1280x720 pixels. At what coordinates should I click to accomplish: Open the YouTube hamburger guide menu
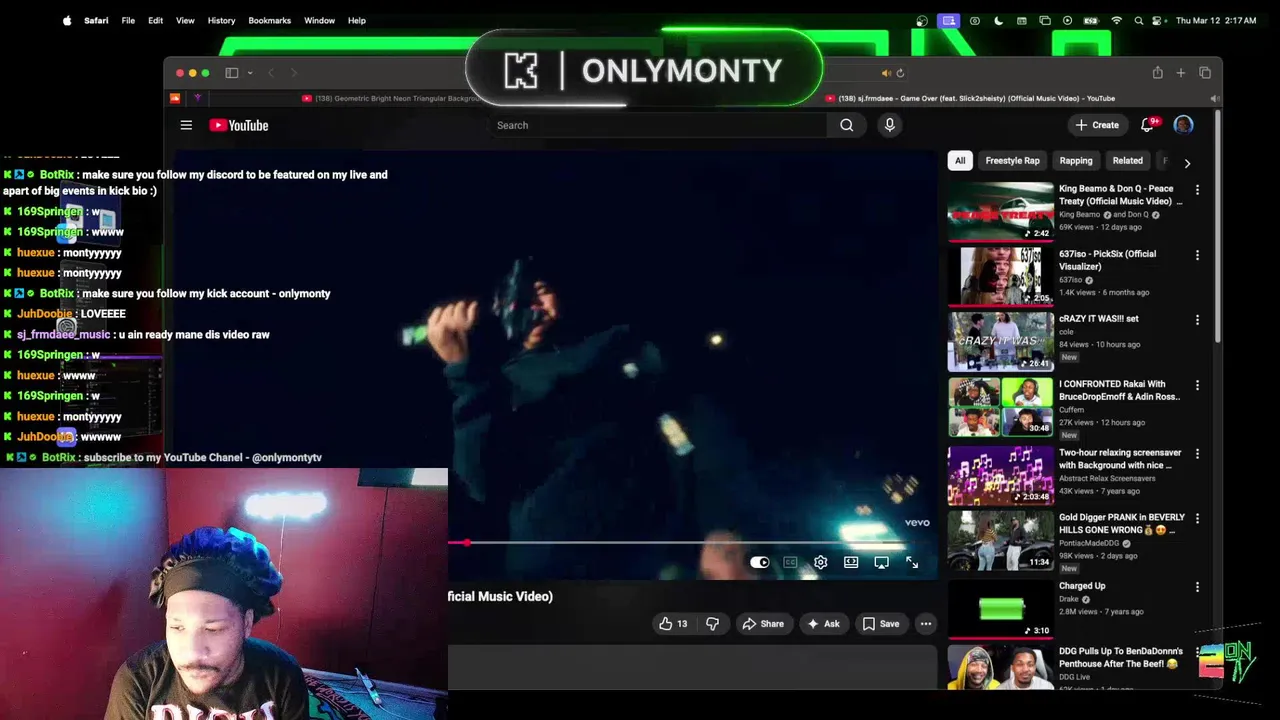(186, 125)
